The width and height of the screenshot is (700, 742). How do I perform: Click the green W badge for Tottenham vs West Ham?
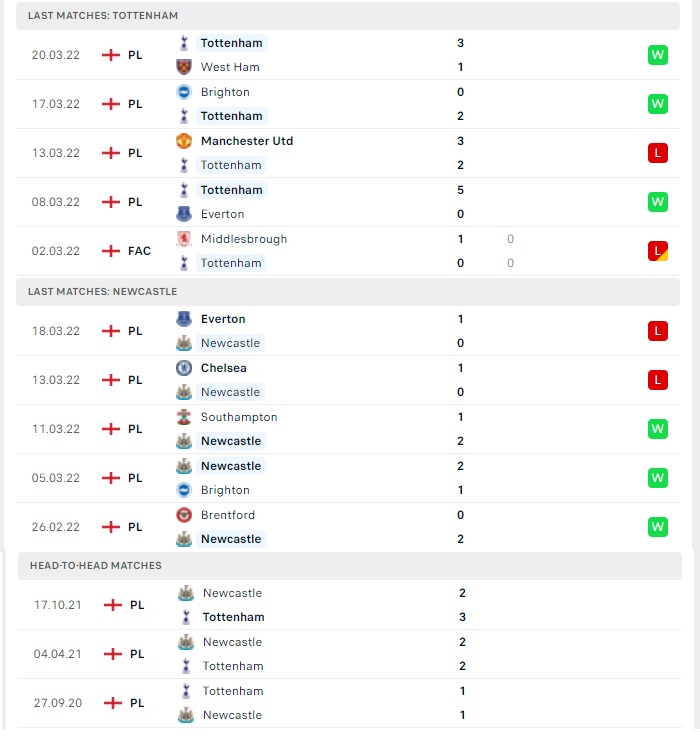tap(657, 55)
